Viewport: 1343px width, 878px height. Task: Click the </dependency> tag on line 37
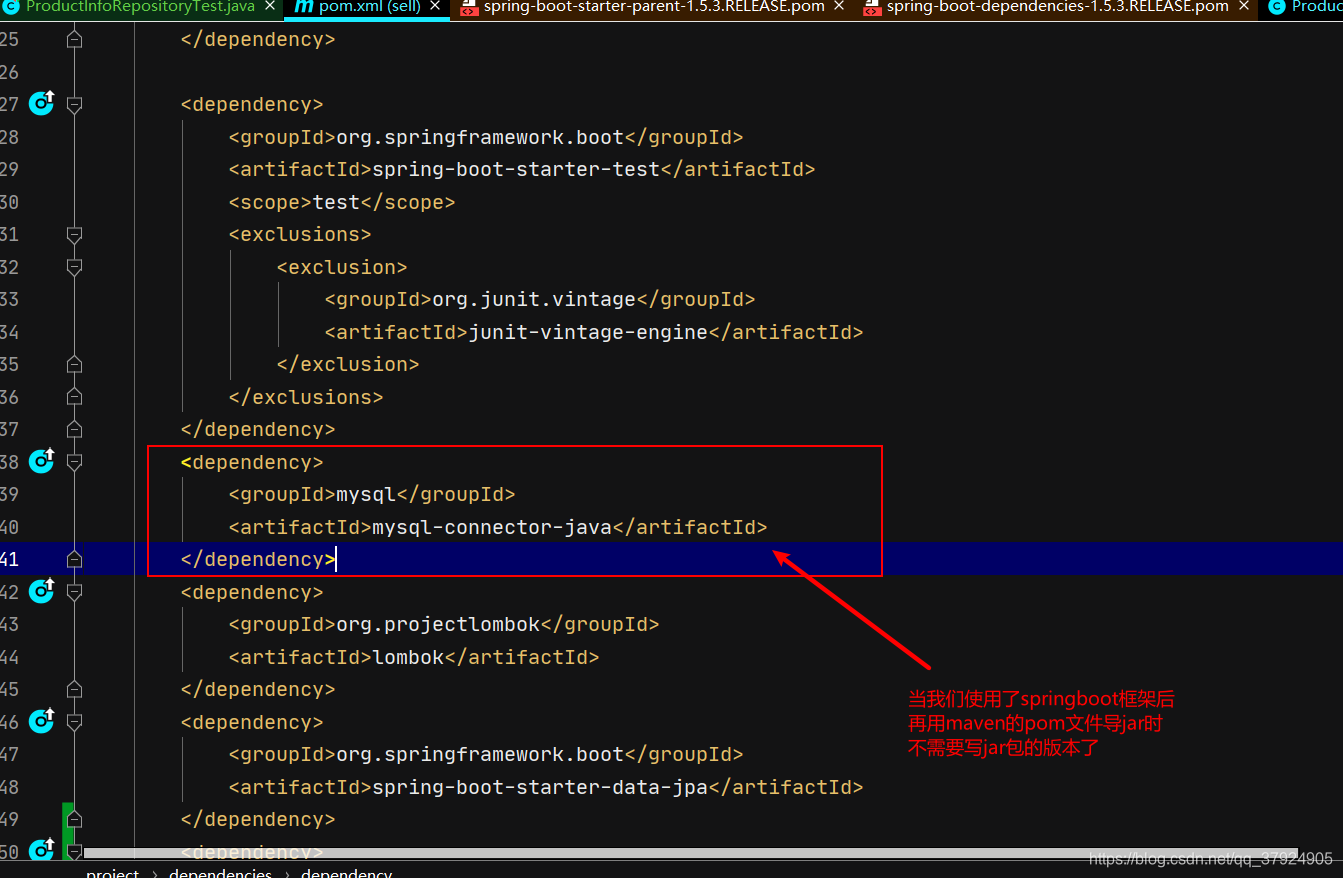[x=258, y=429]
